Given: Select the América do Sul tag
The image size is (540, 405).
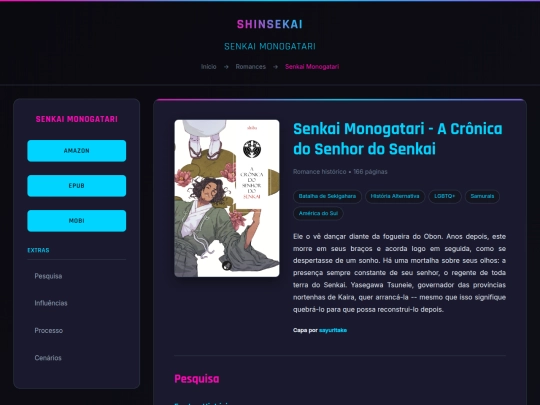Looking at the screenshot, I should (x=318, y=214).
